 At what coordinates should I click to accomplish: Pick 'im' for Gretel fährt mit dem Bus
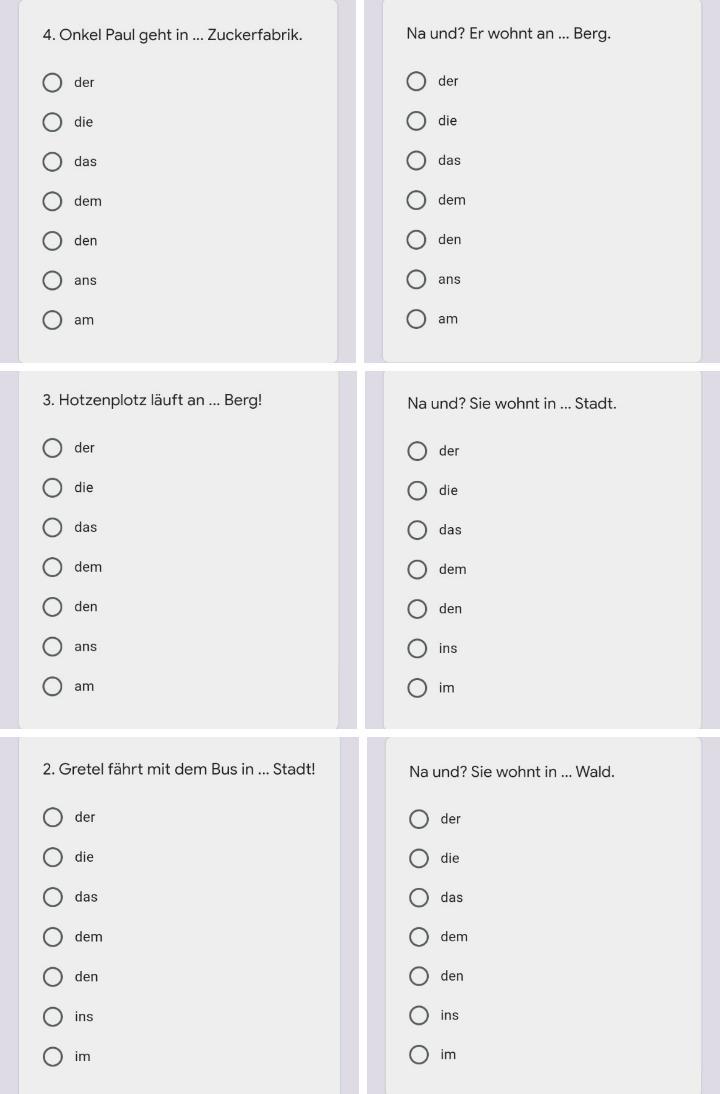pos(52,1056)
